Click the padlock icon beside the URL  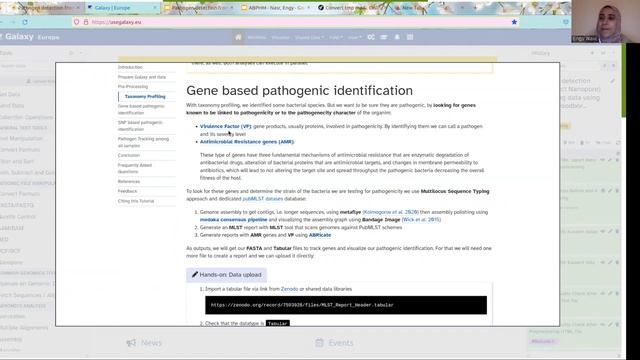(x=86, y=22)
